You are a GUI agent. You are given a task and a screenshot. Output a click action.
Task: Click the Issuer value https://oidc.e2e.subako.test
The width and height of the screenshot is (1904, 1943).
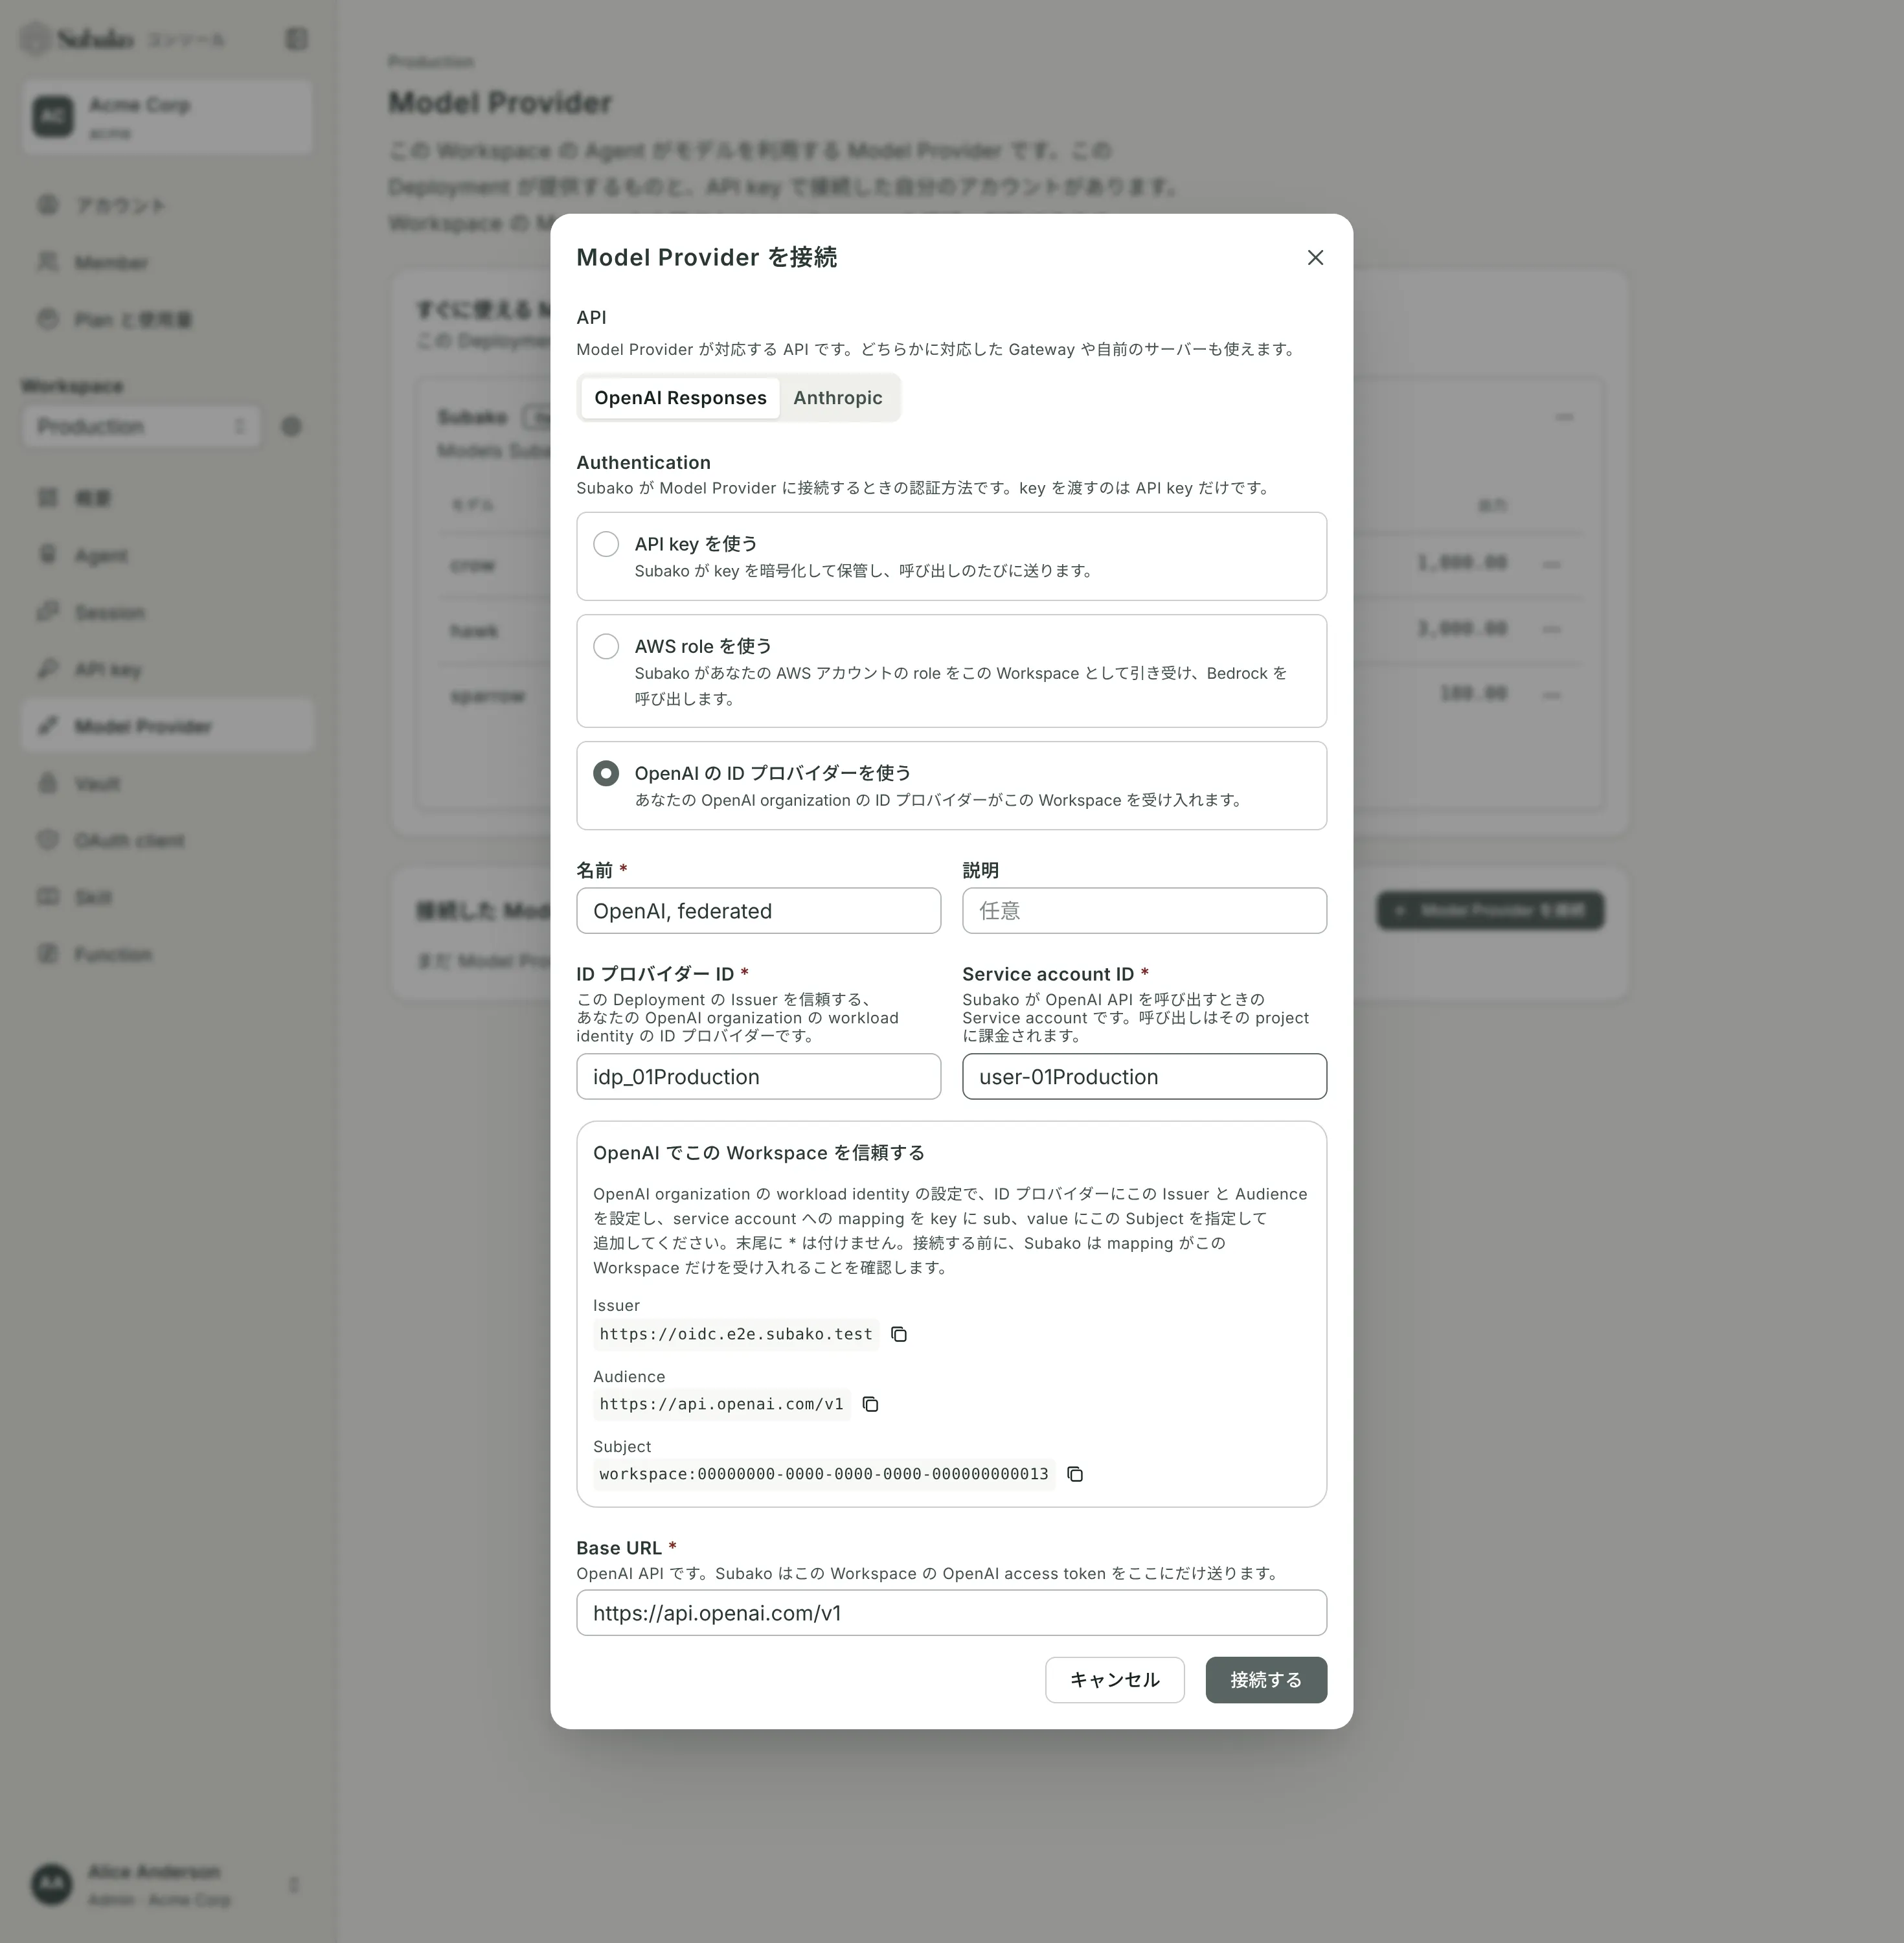click(x=736, y=1334)
